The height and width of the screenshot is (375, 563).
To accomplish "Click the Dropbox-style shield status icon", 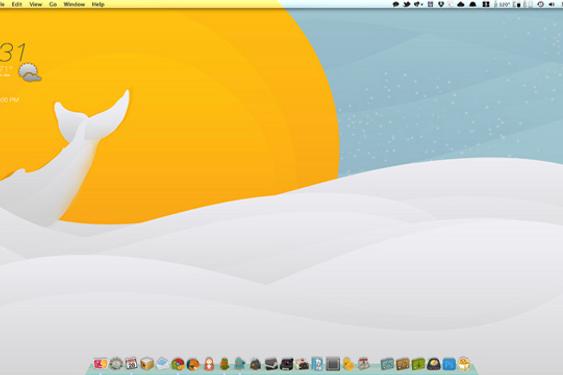I will (x=441, y=4).
